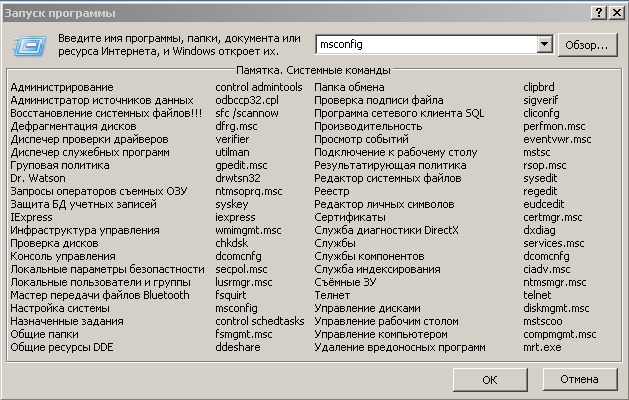Select the Управление дисками entry
The width and height of the screenshot is (629, 400).
coord(361,309)
